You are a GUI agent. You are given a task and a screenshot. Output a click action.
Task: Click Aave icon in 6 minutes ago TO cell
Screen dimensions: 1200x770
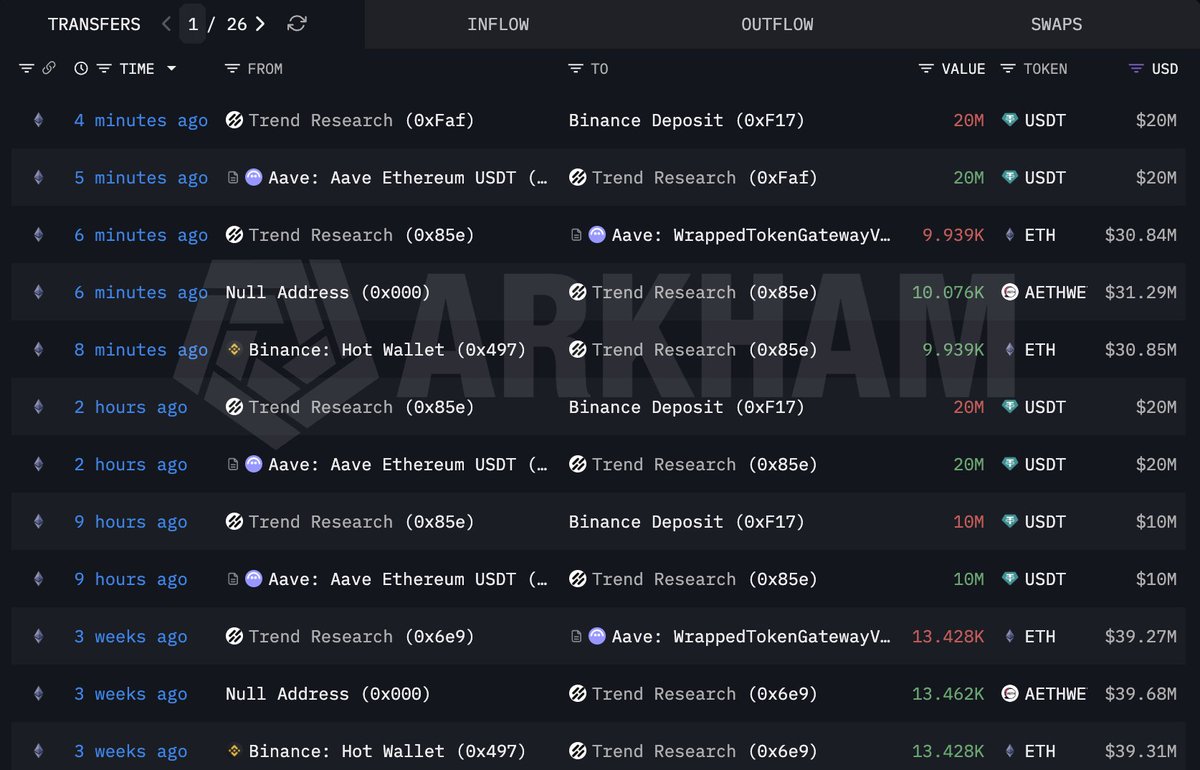tap(597, 235)
